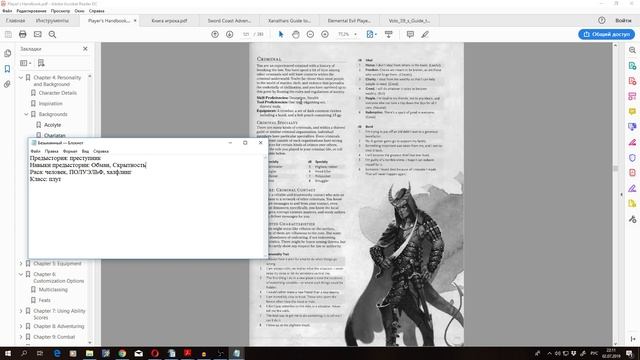Close the bookmarks panel
Viewport: 640px width, 360px height.
85,49
